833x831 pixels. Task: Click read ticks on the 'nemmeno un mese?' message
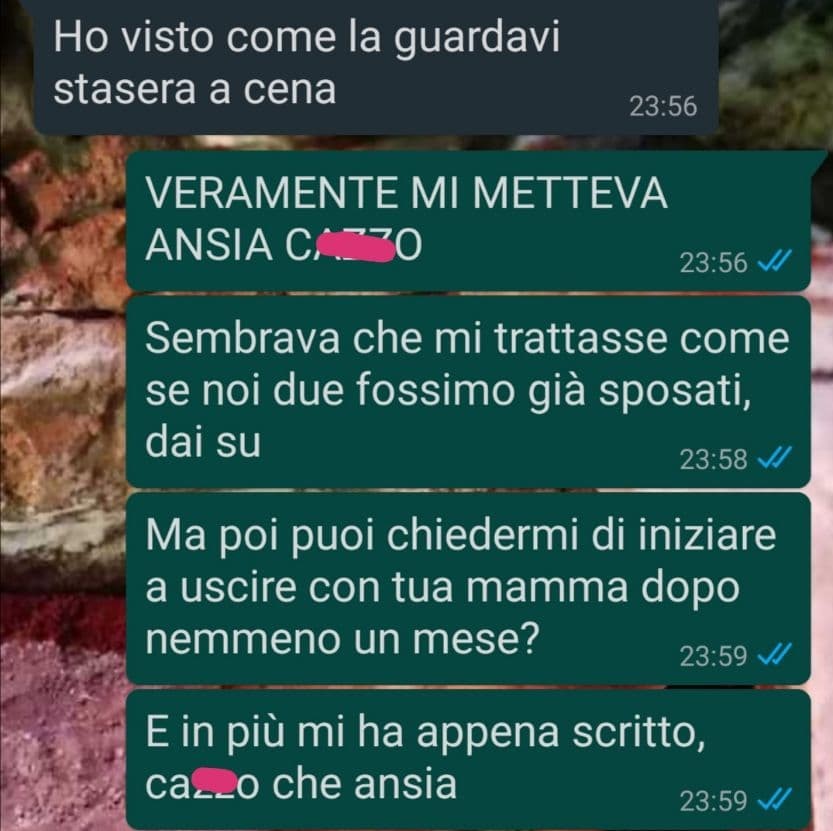[x=774, y=654]
